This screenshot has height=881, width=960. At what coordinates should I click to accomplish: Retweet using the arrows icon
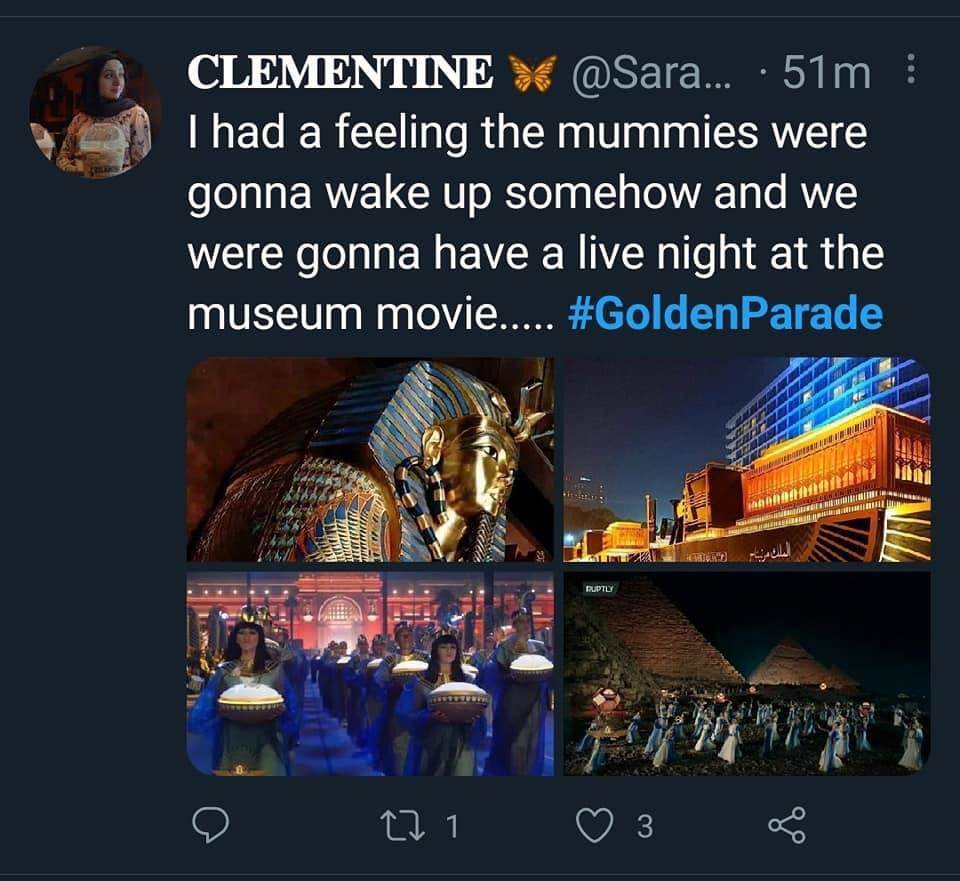pos(402,826)
